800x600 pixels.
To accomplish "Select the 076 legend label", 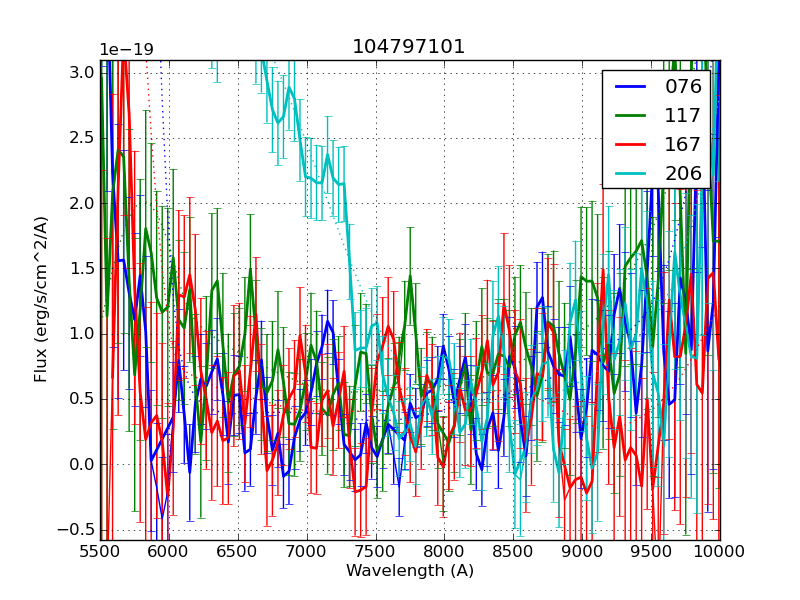I will pyautogui.click(x=683, y=86).
